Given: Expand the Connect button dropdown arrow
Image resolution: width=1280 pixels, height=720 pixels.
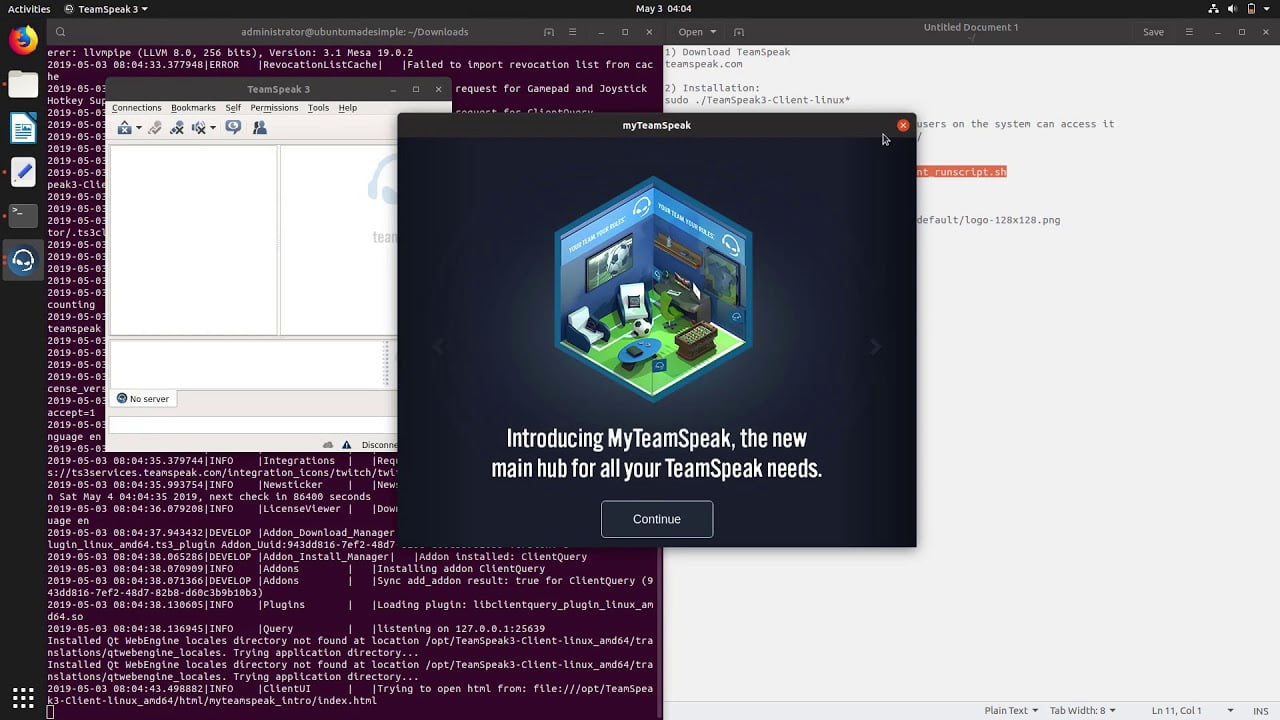Looking at the screenshot, I should [138, 128].
